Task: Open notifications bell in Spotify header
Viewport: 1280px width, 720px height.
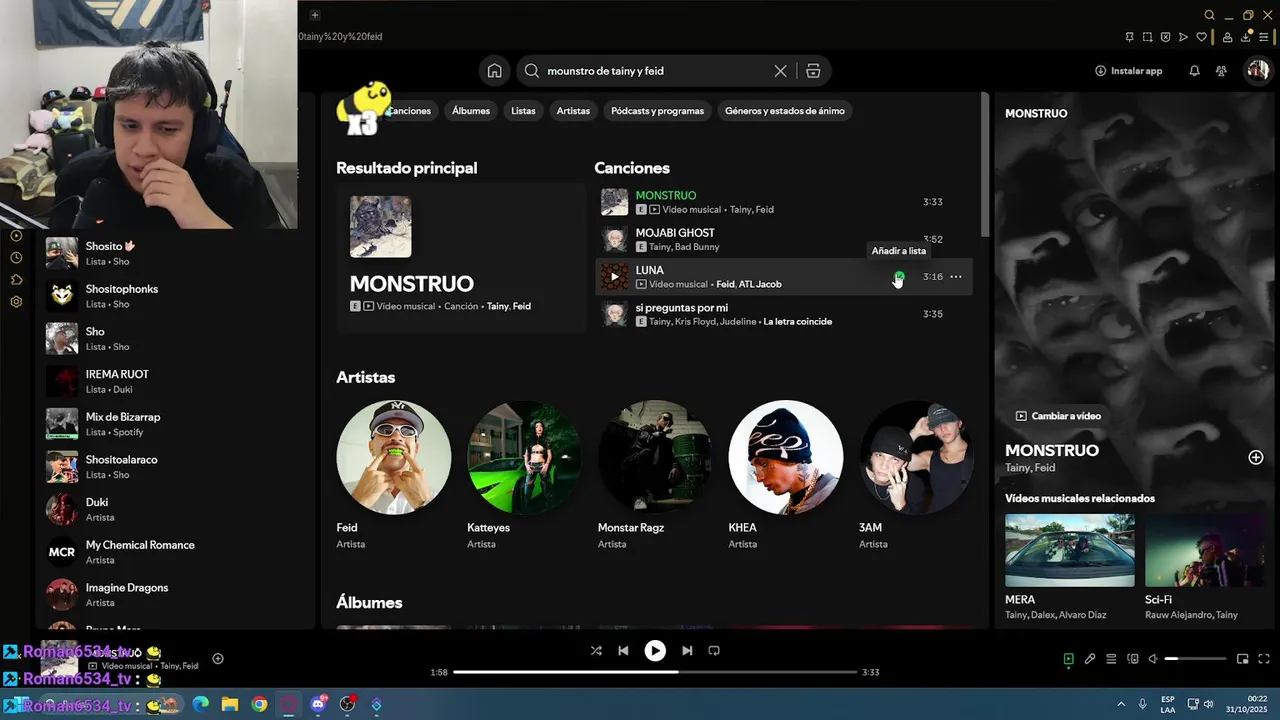Action: [x=1194, y=71]
